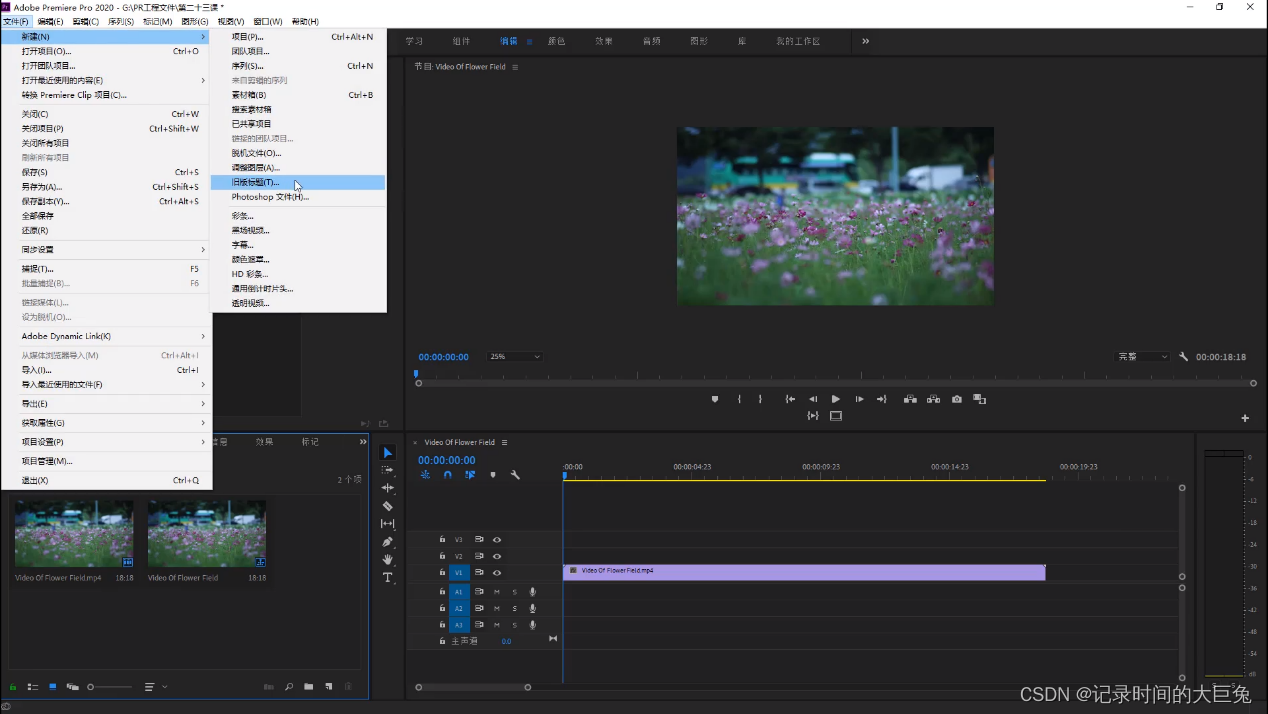Open the 完整 playback resolution dropdown
This screenshot has height=714, width=1268.
[1142, 357]
